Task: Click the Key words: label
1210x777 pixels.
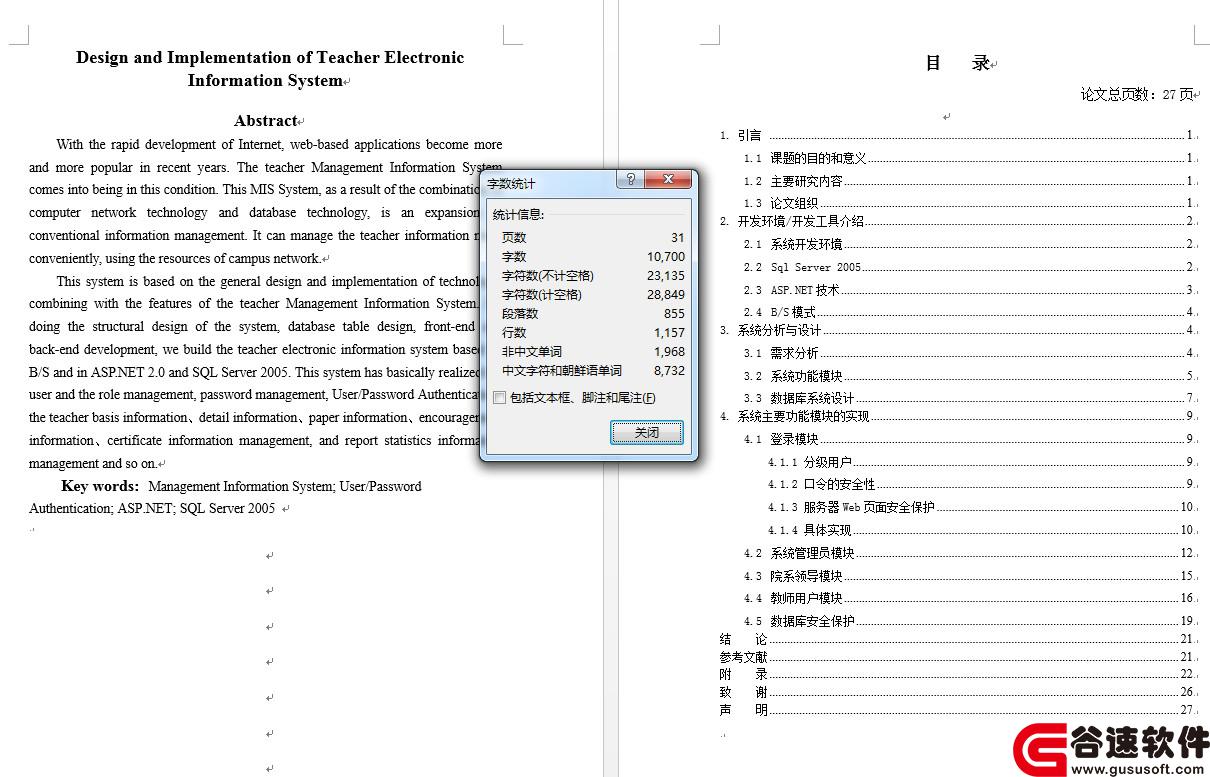Action: click(100, 486)
